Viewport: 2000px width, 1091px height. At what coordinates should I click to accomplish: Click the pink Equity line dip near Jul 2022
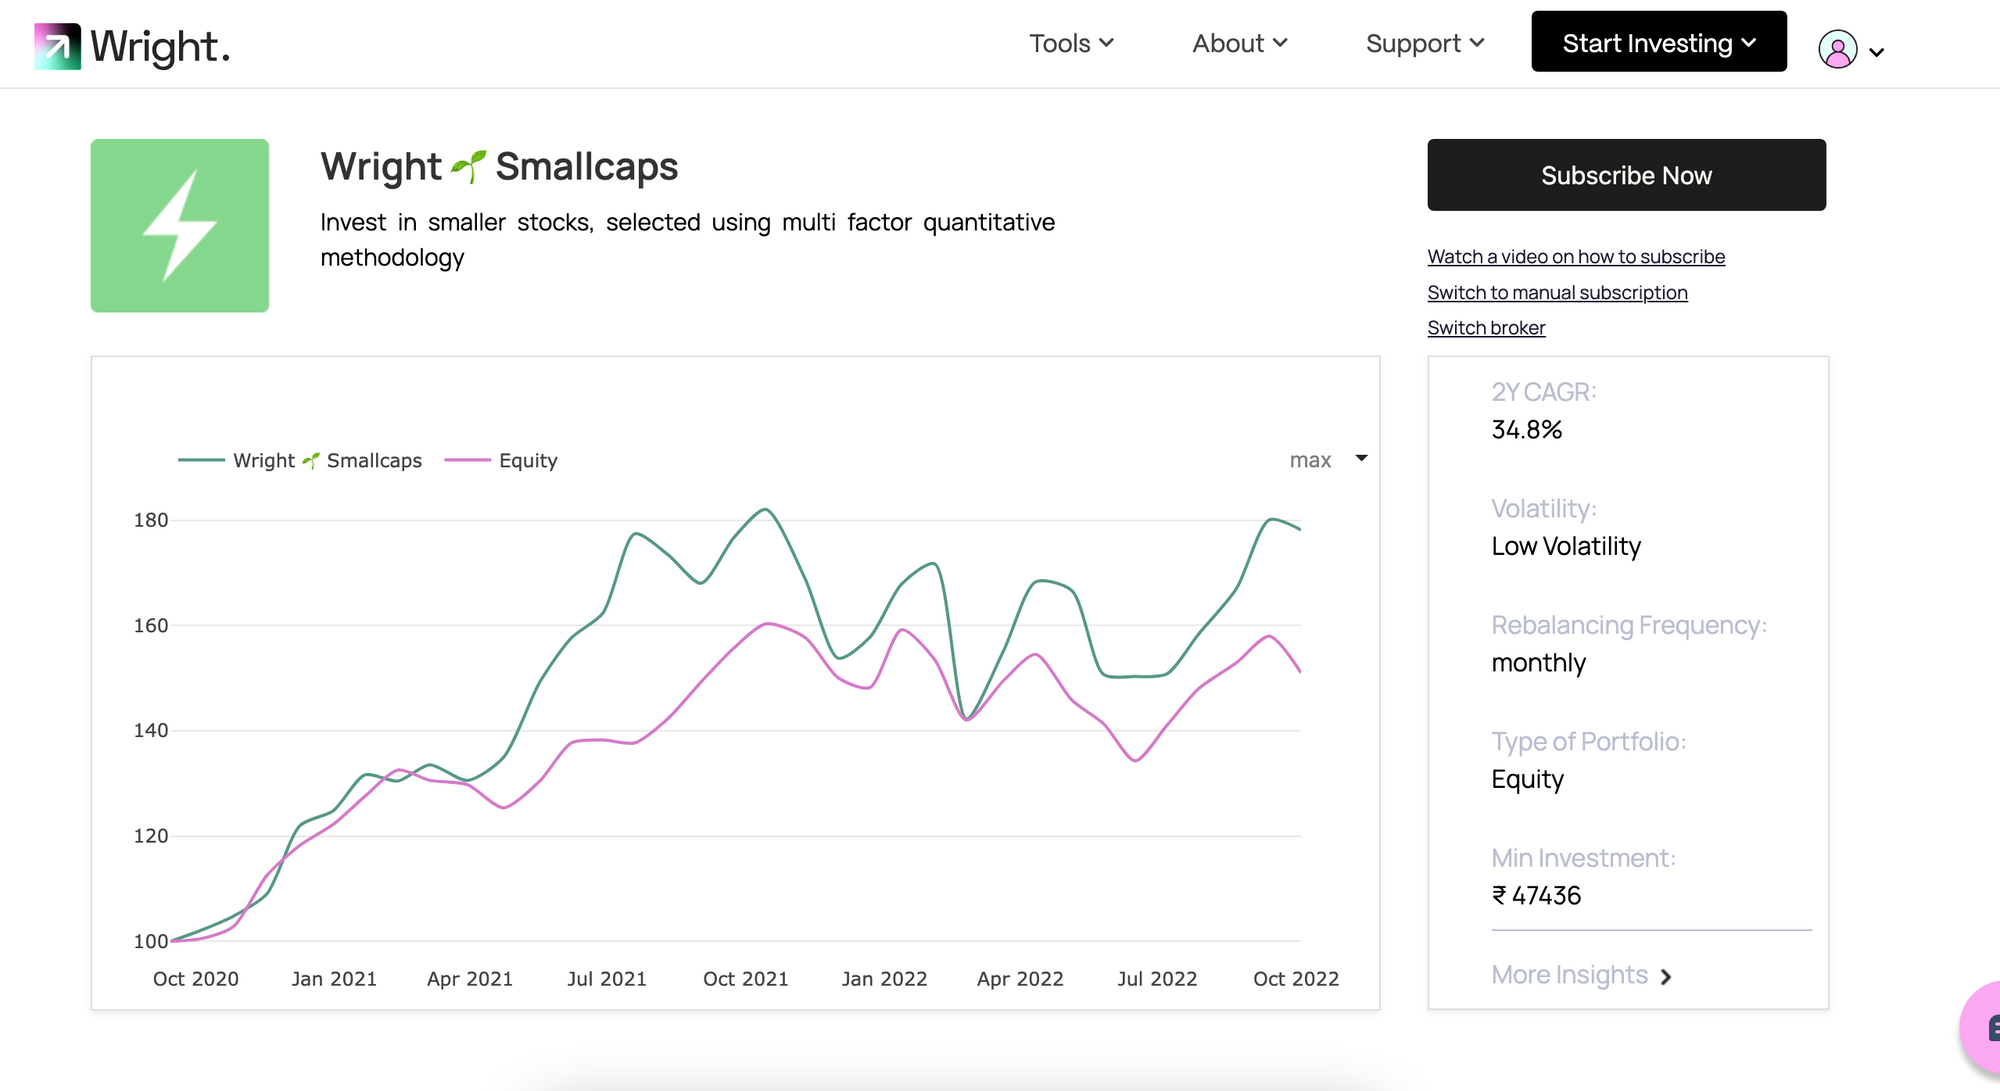[x=1135, y=760]
